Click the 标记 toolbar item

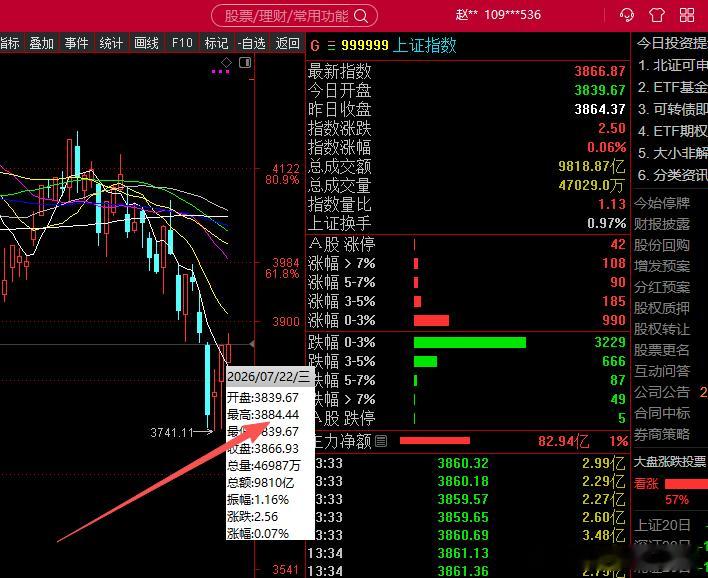click(x=217, y=43)
